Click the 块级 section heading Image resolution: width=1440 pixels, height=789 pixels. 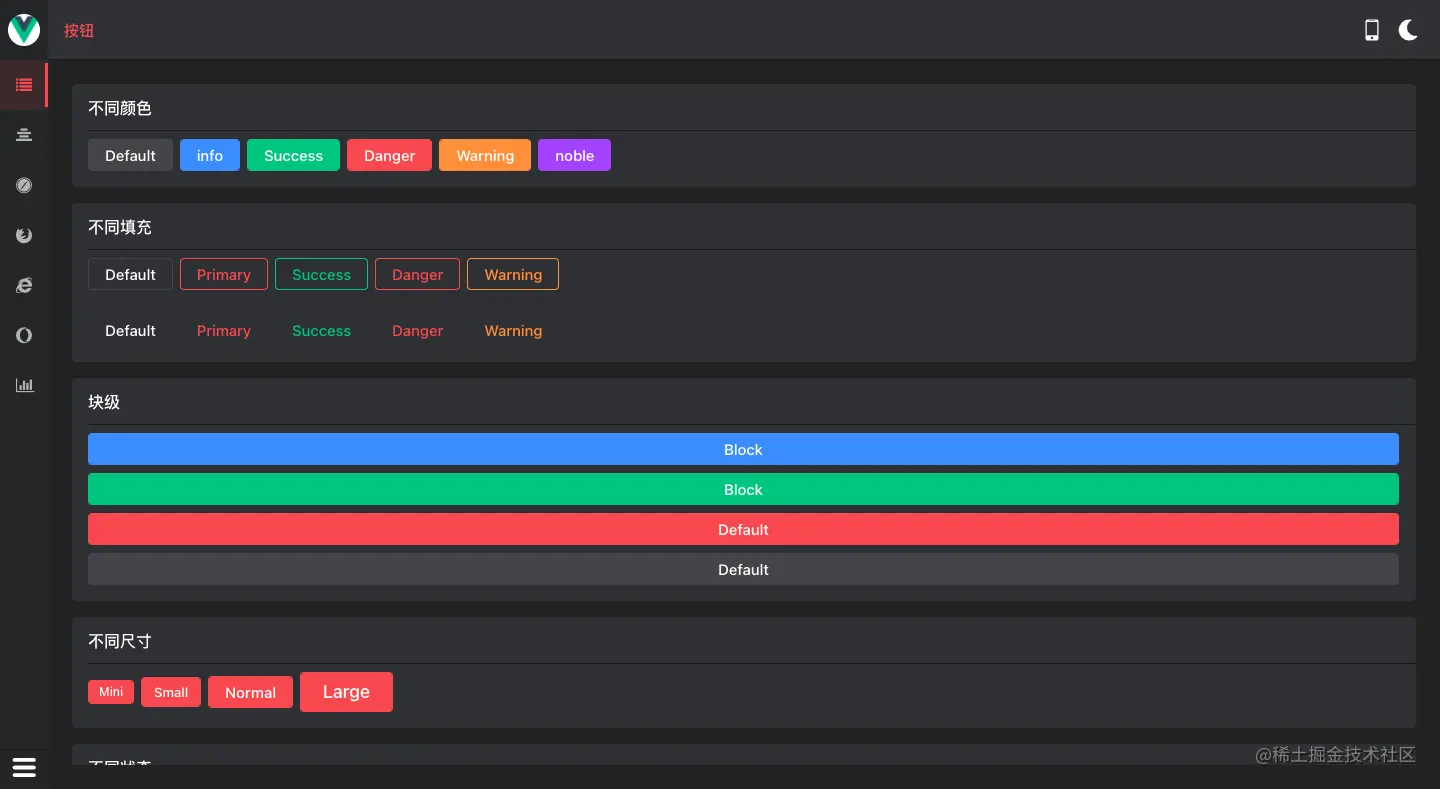(104, 402)
